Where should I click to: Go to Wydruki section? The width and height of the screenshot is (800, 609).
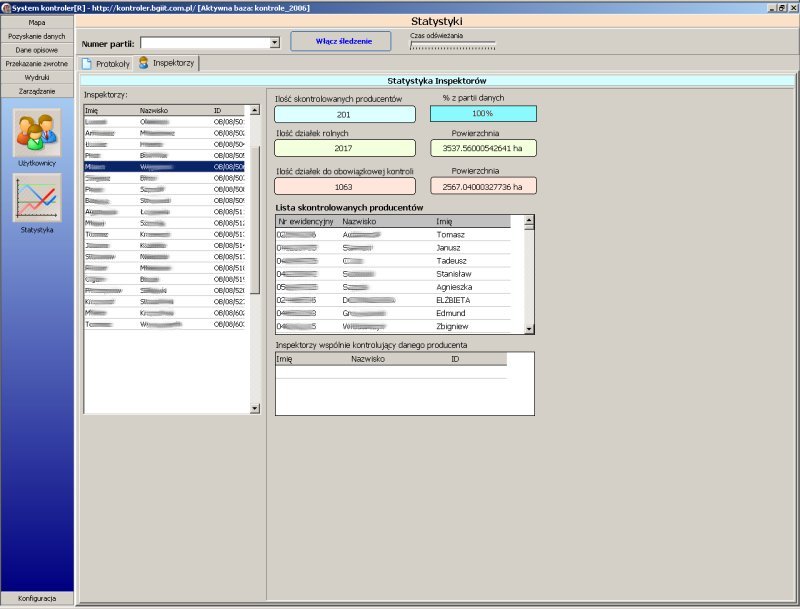[37, 78]
